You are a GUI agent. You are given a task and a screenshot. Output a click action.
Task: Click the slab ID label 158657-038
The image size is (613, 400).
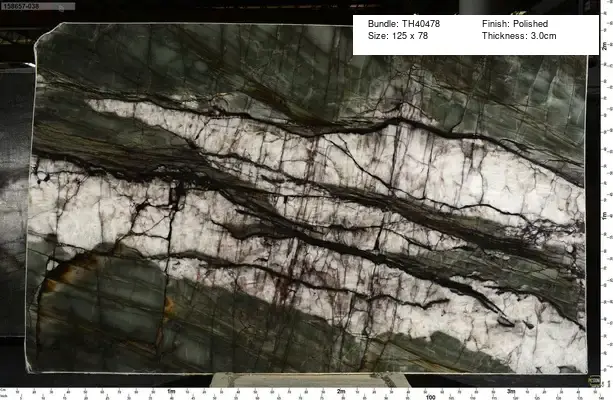(20, 5)
